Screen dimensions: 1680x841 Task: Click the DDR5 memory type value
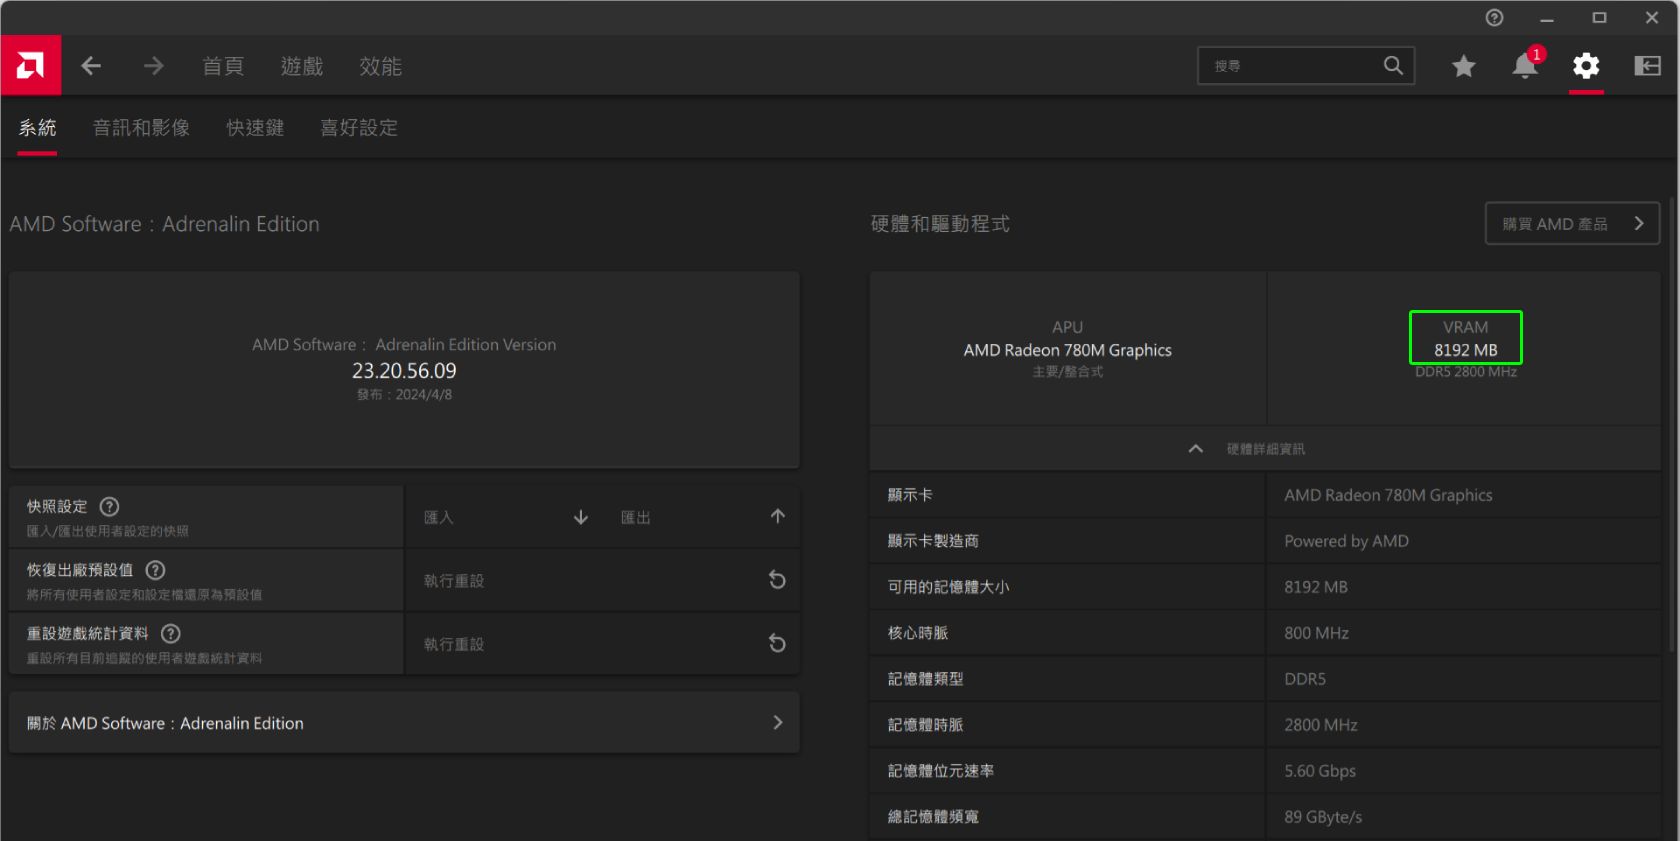coord(1305,679)
